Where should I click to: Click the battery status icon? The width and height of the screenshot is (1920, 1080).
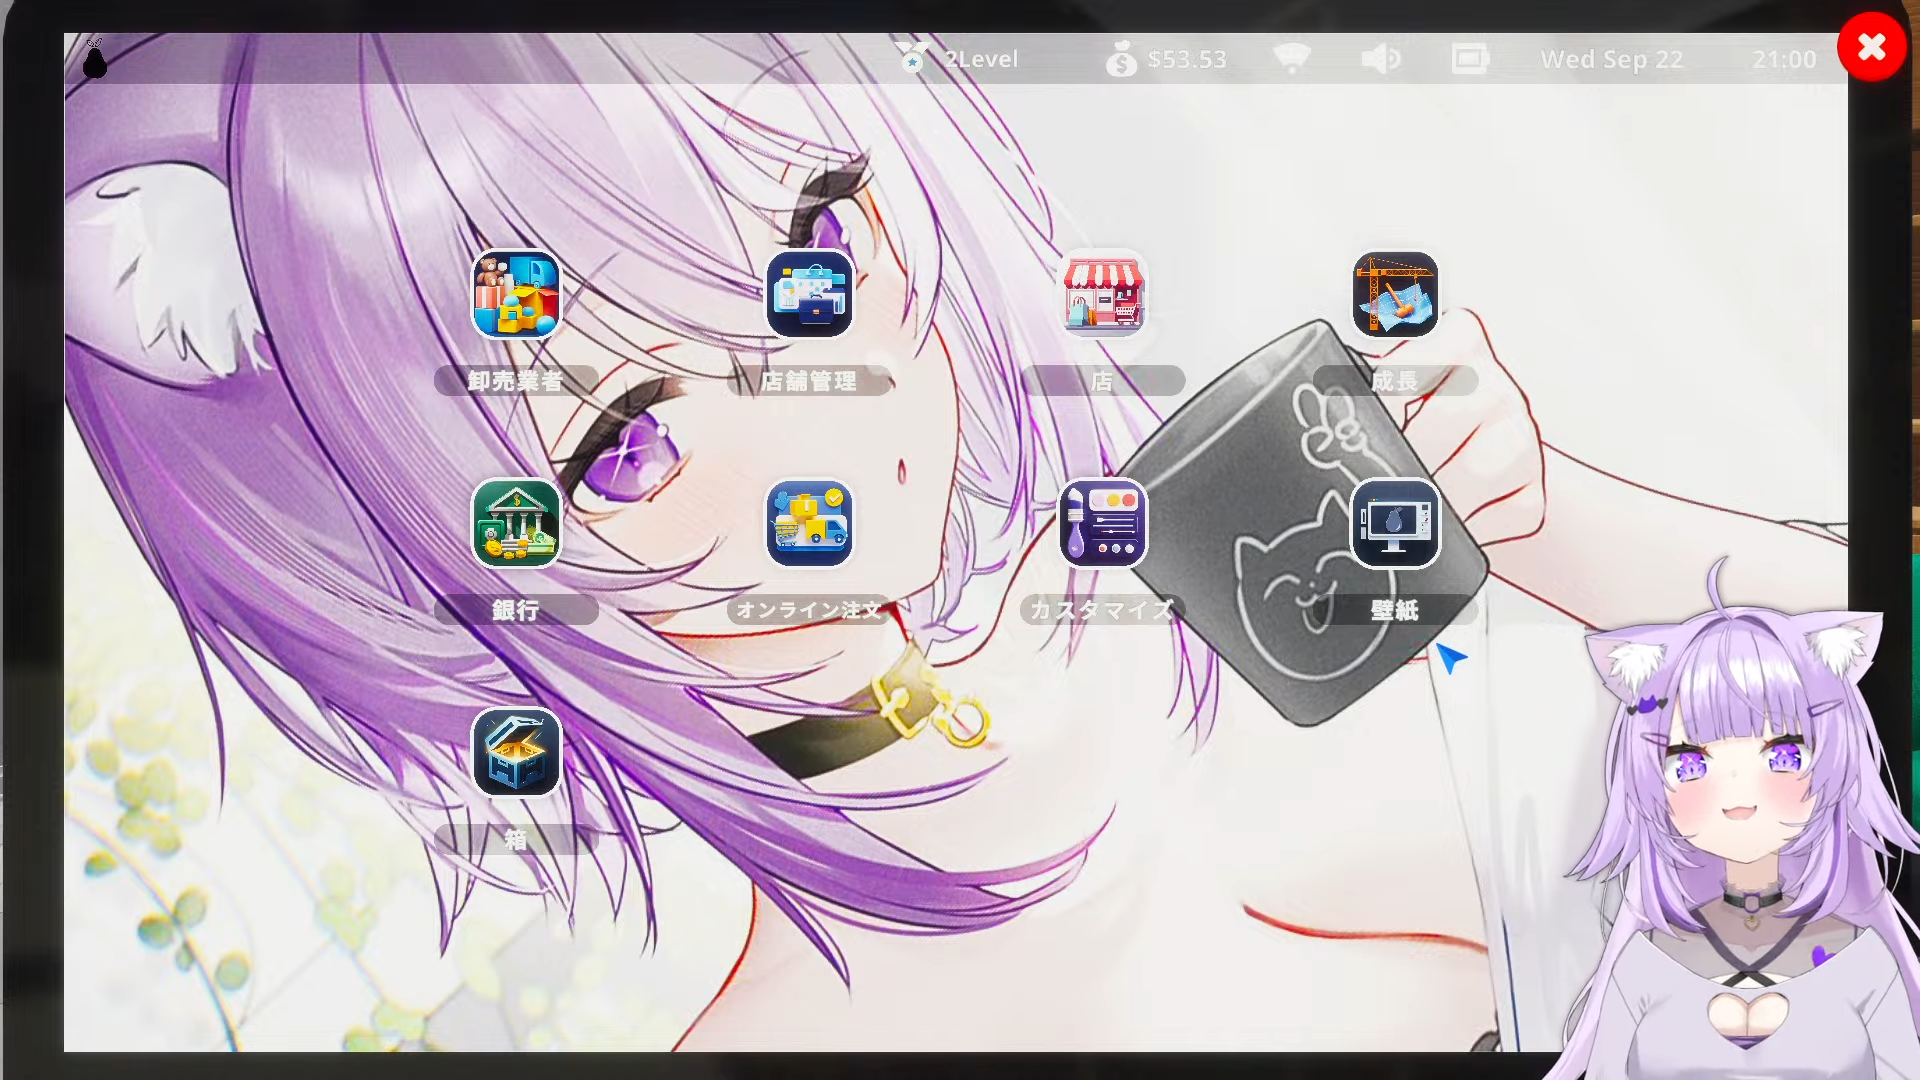click(1470, 58)
